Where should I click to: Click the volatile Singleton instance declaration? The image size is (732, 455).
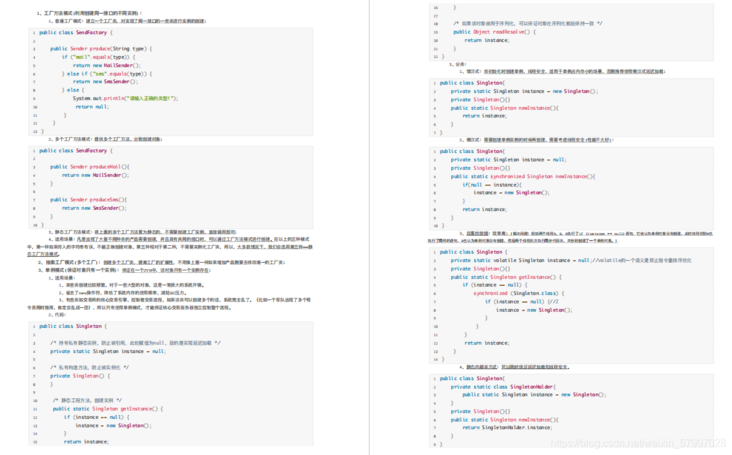[x=514, y=259]
